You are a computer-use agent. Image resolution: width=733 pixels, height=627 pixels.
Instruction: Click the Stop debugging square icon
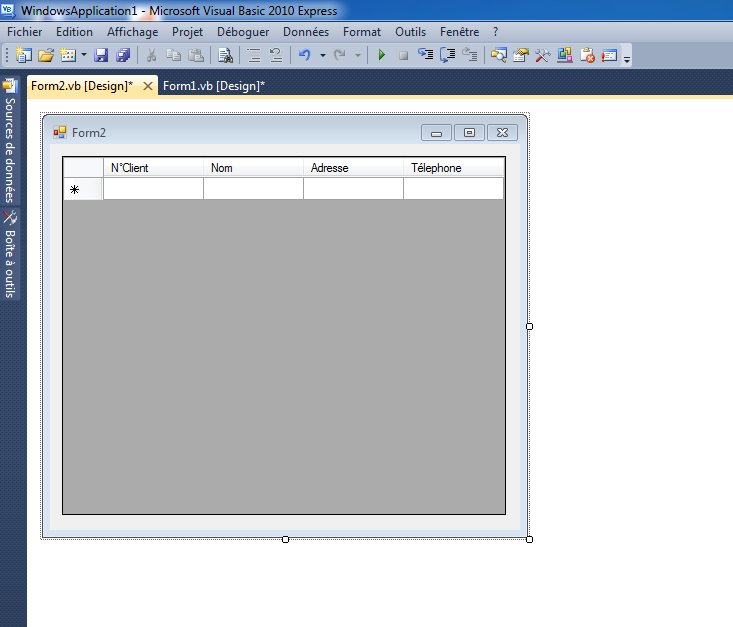[x=403, y=56]
